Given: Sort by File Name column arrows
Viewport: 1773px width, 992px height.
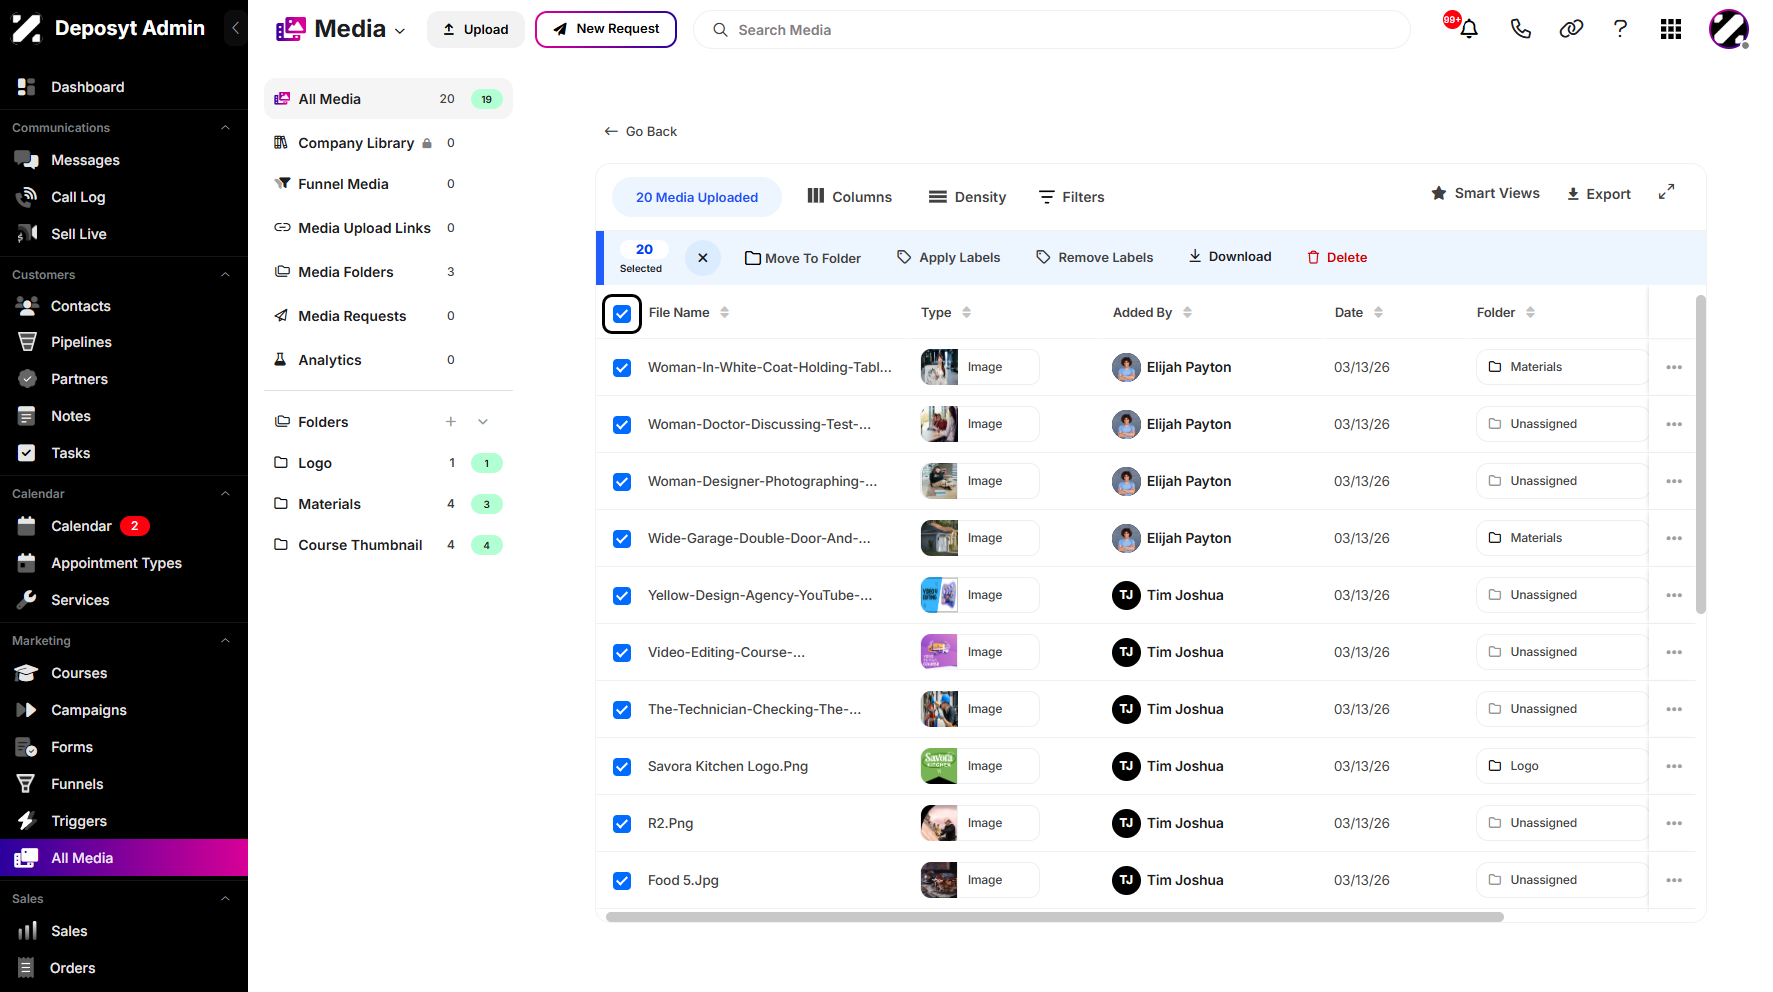Looking at the screenshot, I should point(724,313).
